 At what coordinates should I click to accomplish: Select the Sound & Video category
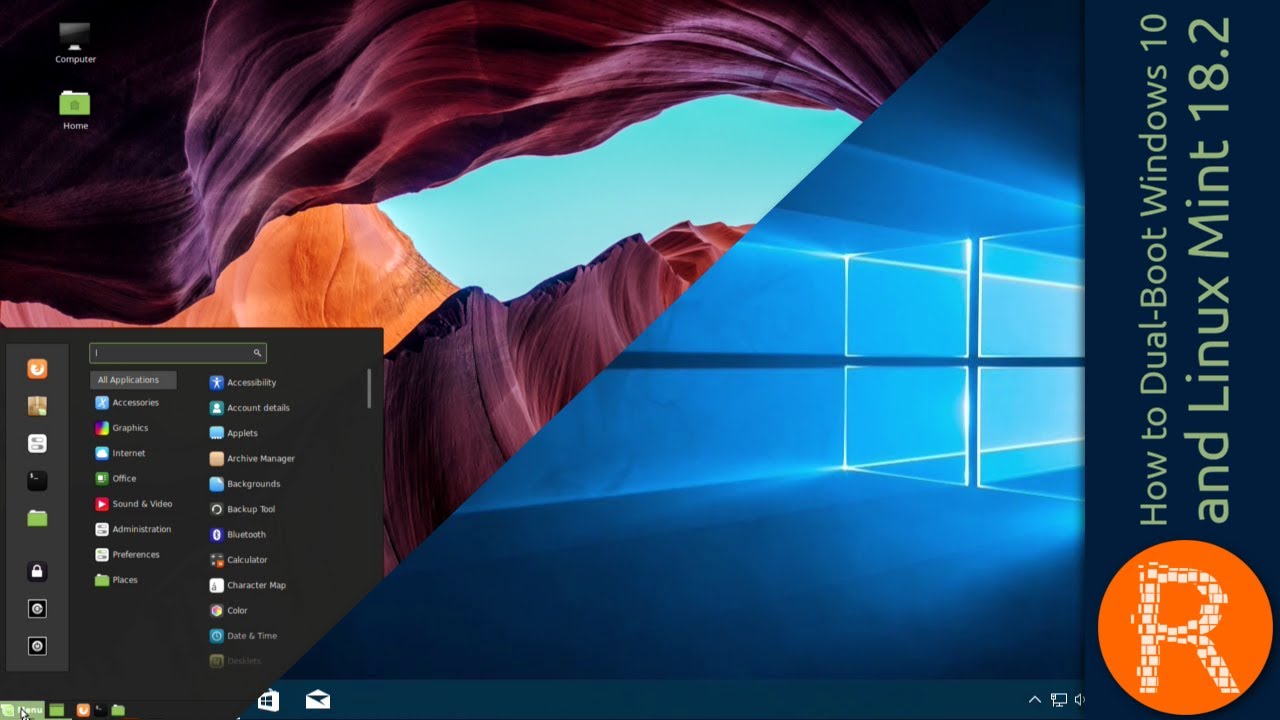point(133,504)
